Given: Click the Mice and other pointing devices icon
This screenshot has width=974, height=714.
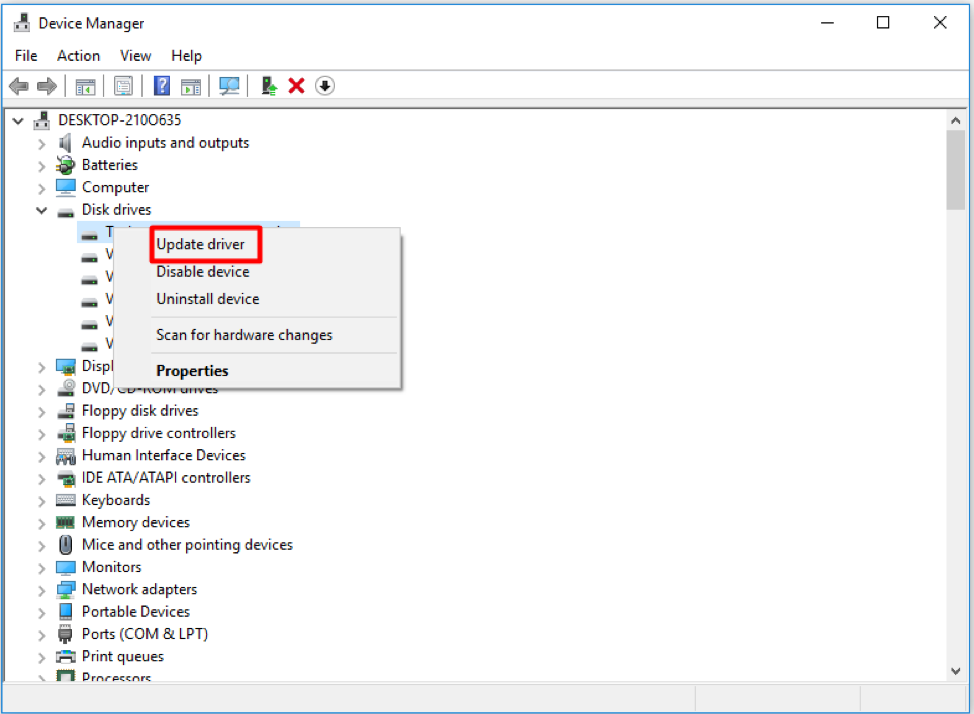Looking at the screenshot, I should coord(65,545).
